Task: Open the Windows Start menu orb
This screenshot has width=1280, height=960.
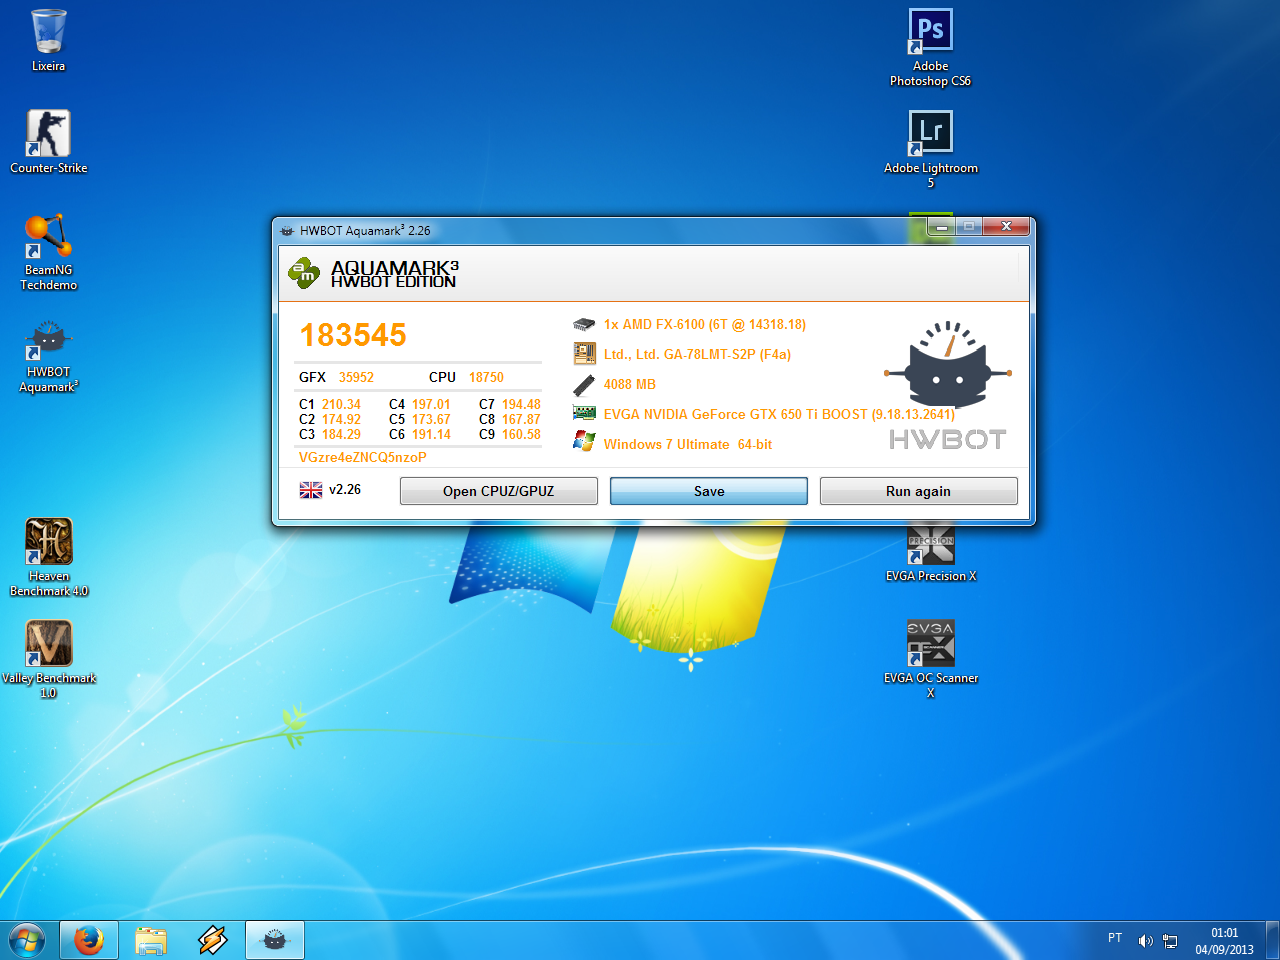Action: click(x=27, y=940)
